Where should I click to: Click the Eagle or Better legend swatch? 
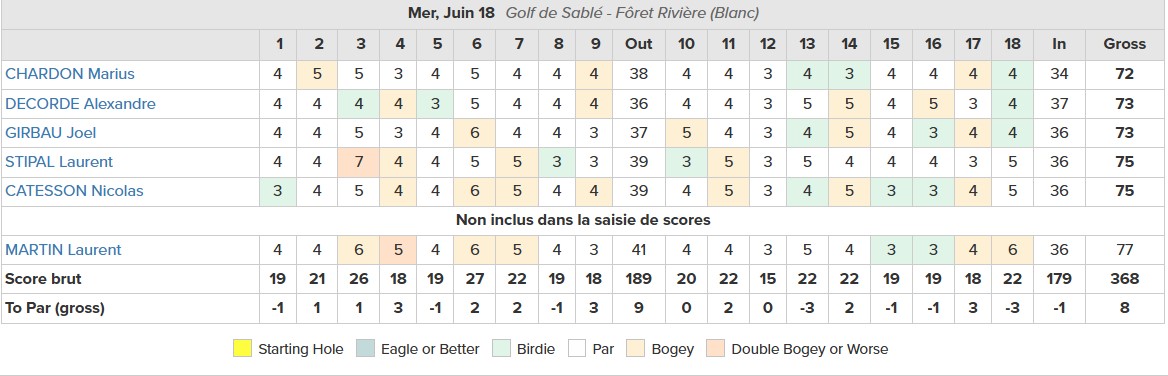pyautogui.click(x=365, y=348)
